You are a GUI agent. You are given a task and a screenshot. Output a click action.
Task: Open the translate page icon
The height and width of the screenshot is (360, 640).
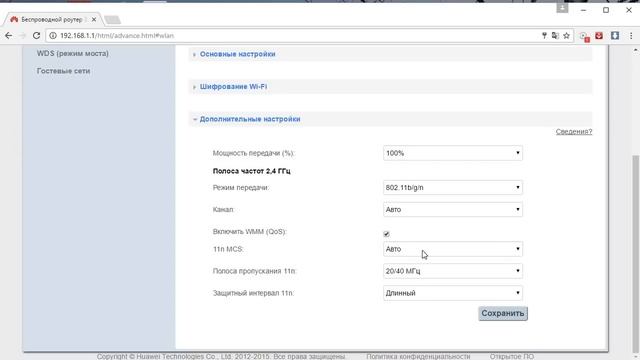click(555, 36)
